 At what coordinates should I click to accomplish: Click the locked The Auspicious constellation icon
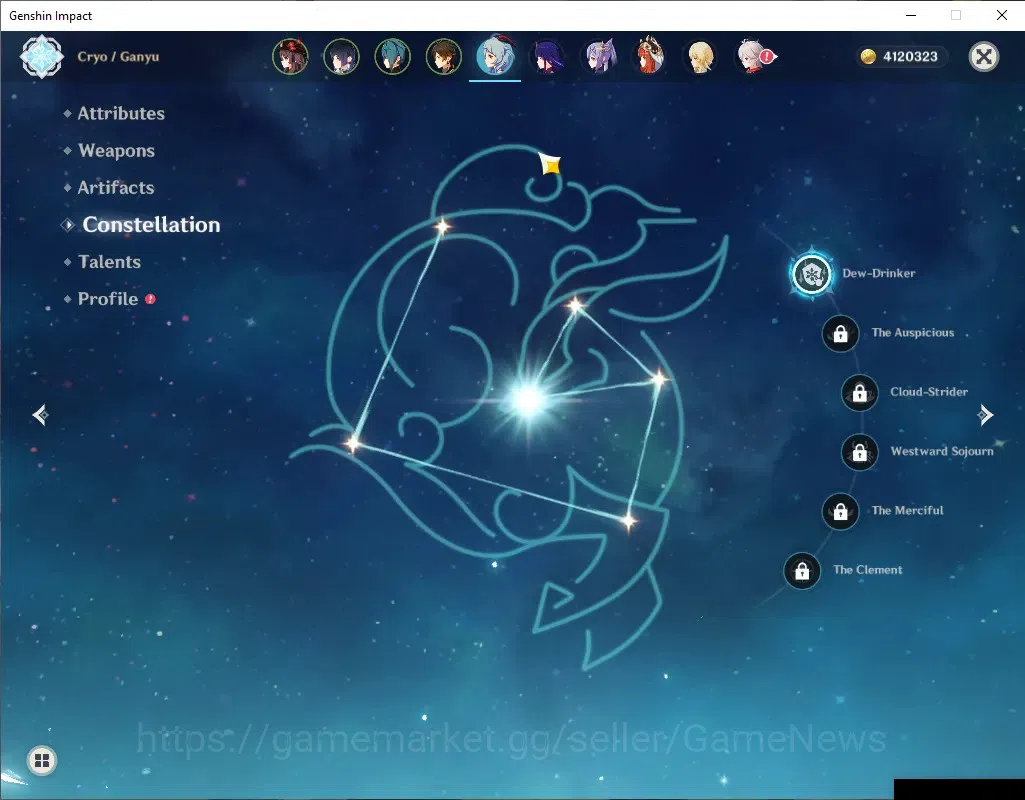pyautogui.click(x=841, y=334)
